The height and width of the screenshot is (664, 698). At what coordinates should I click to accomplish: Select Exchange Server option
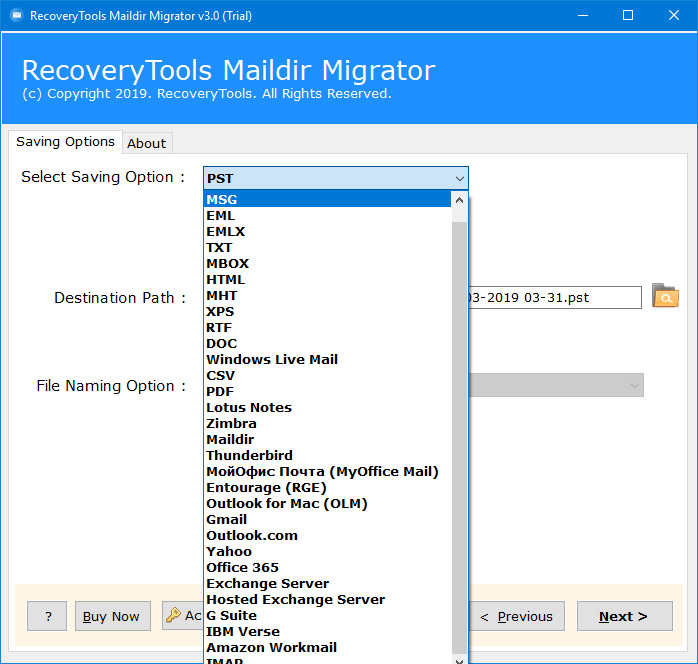point(328,584)
